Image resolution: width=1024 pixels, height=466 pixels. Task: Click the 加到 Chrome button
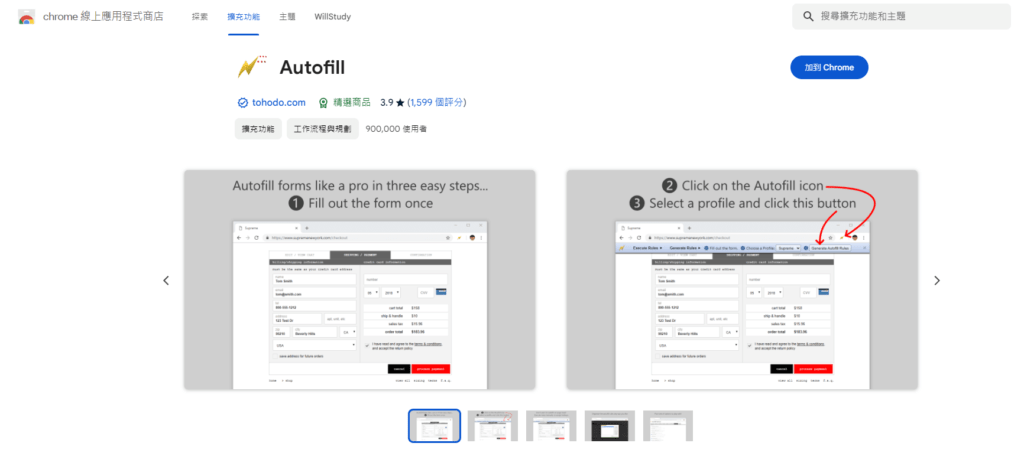[829, 67]
